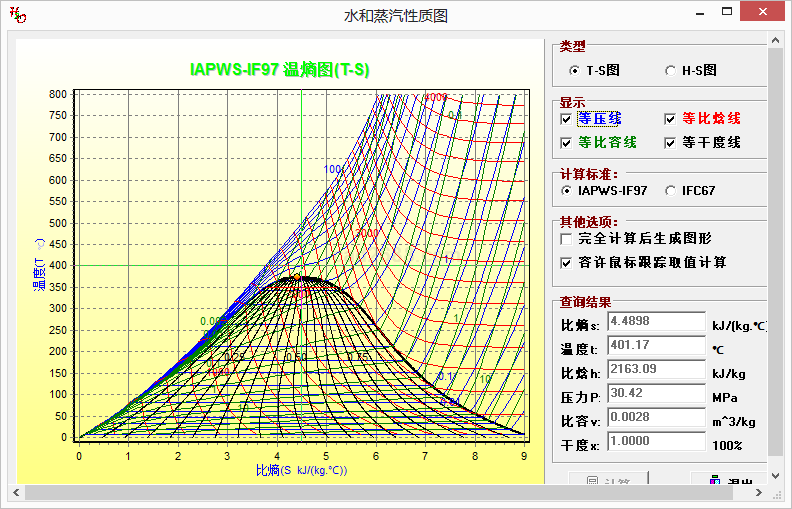
Task: Select the H-S图 chart type
Action: pos(670,71)
